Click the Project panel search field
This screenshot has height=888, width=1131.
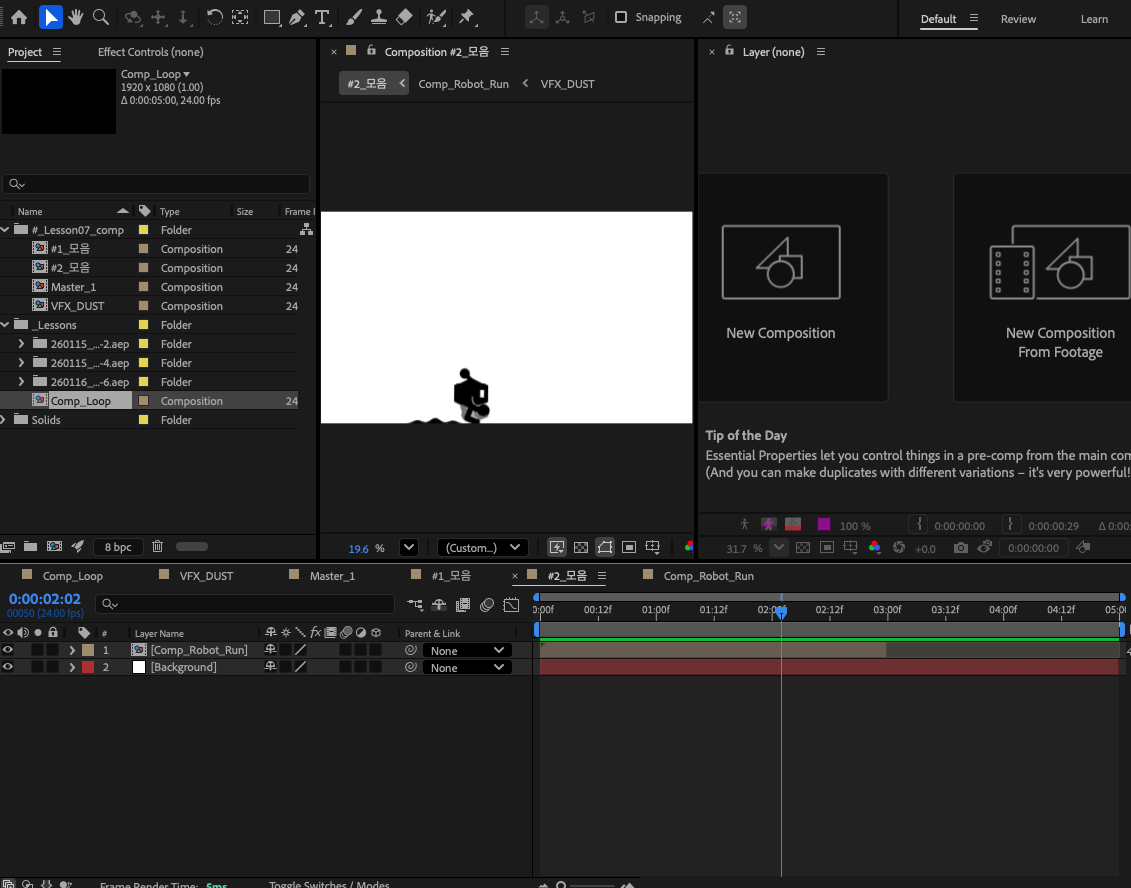tap(156, 184)
